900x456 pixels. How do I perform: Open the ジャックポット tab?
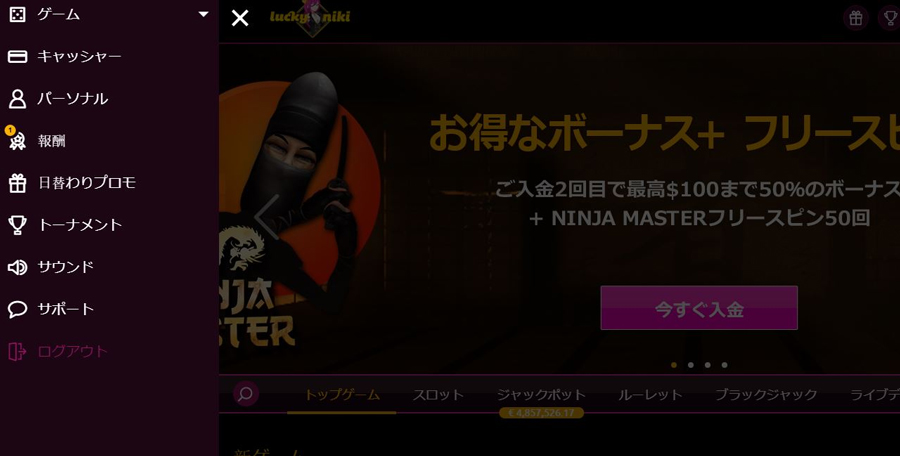pyautogui.click(x=541, y=395)
